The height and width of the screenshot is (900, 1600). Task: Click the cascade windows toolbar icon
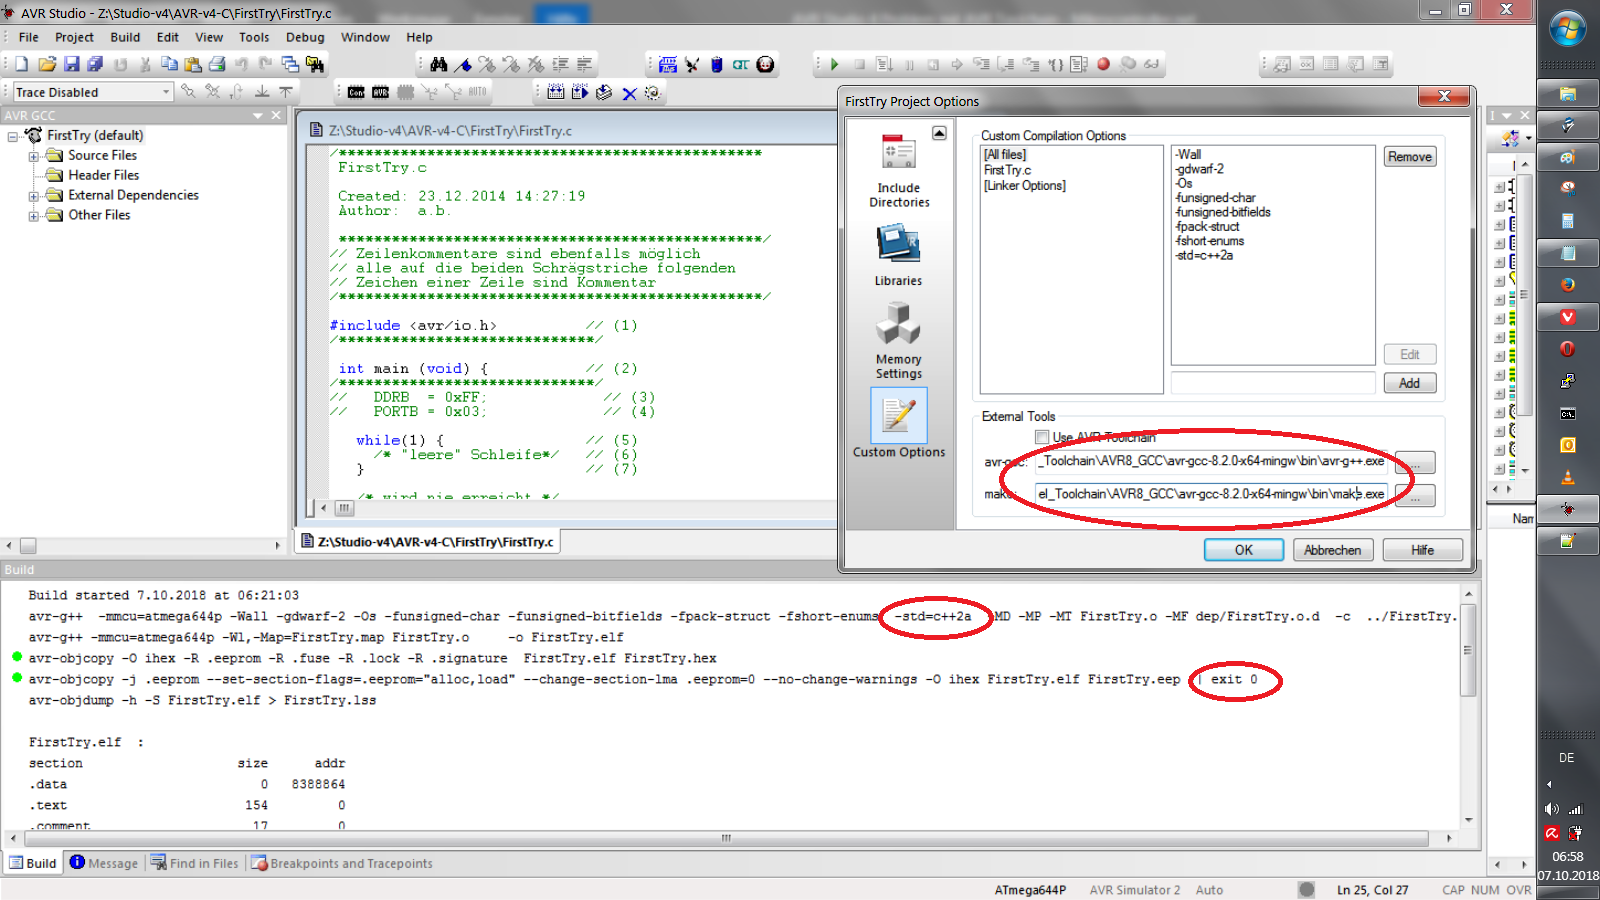(290, 64)
